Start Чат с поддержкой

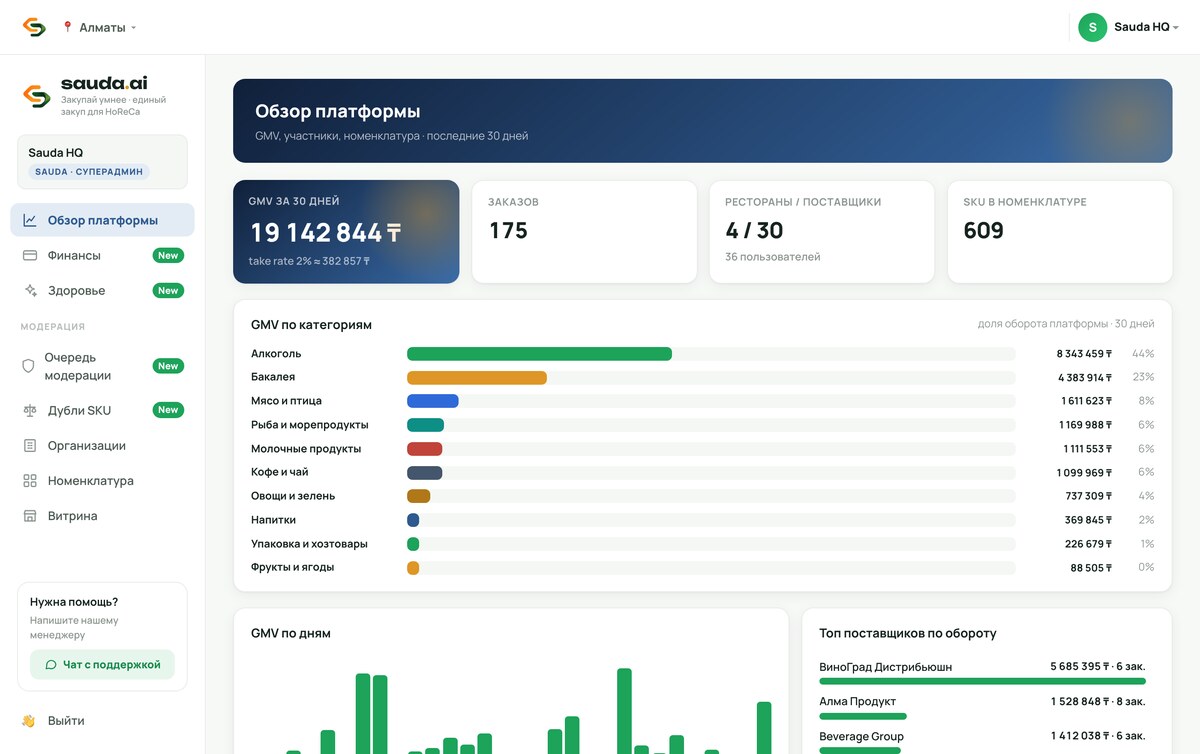coord(102,664)
